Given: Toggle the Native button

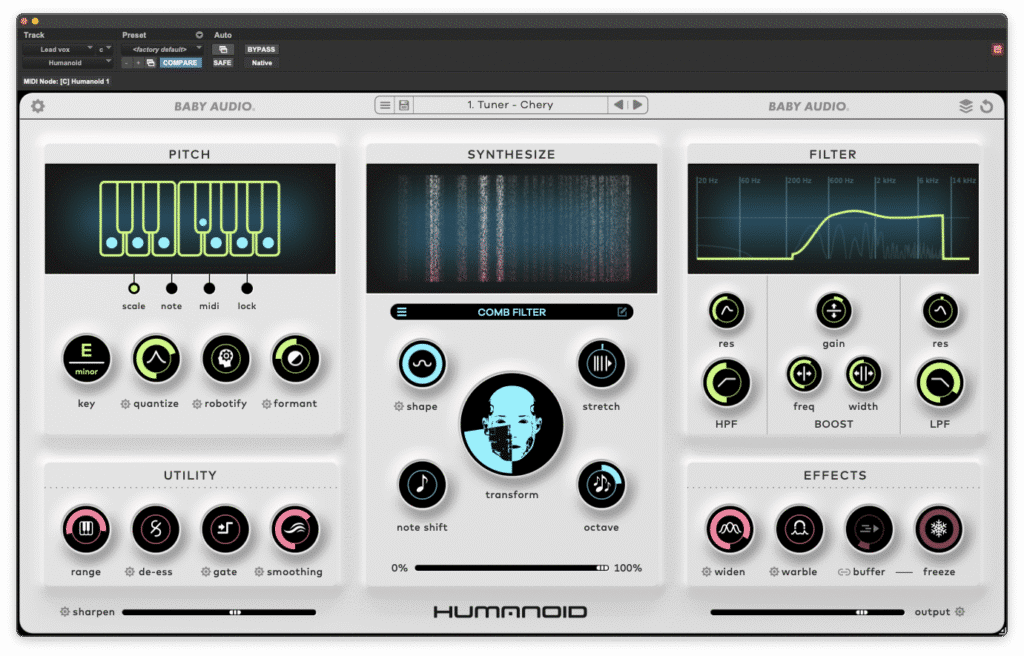Looking at the screenshot, I should point(262,63).
